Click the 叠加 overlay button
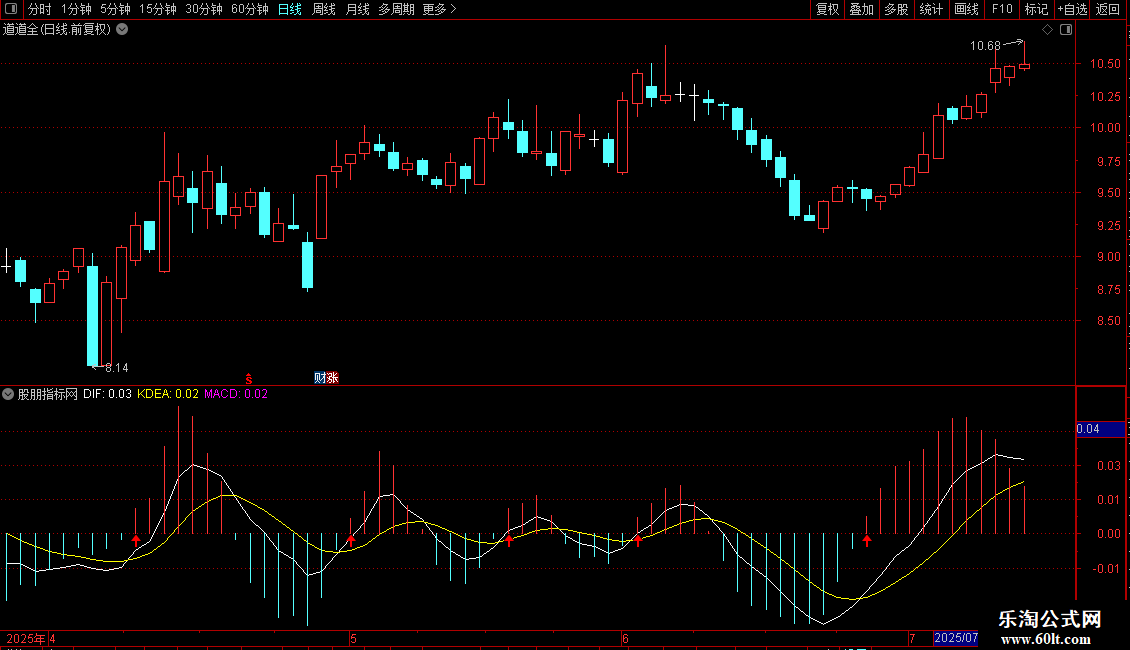The image size is (1130, 650). pos(862,9)
